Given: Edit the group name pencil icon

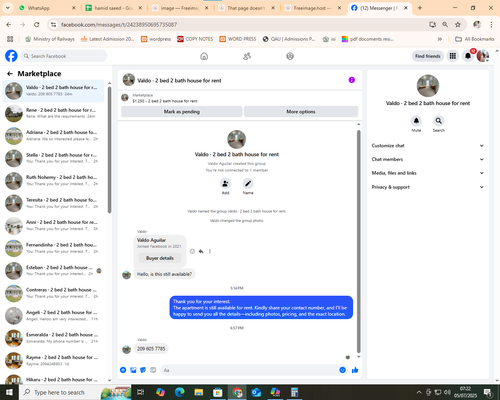Looking at the screenshot, I should [x=248, y=183].
